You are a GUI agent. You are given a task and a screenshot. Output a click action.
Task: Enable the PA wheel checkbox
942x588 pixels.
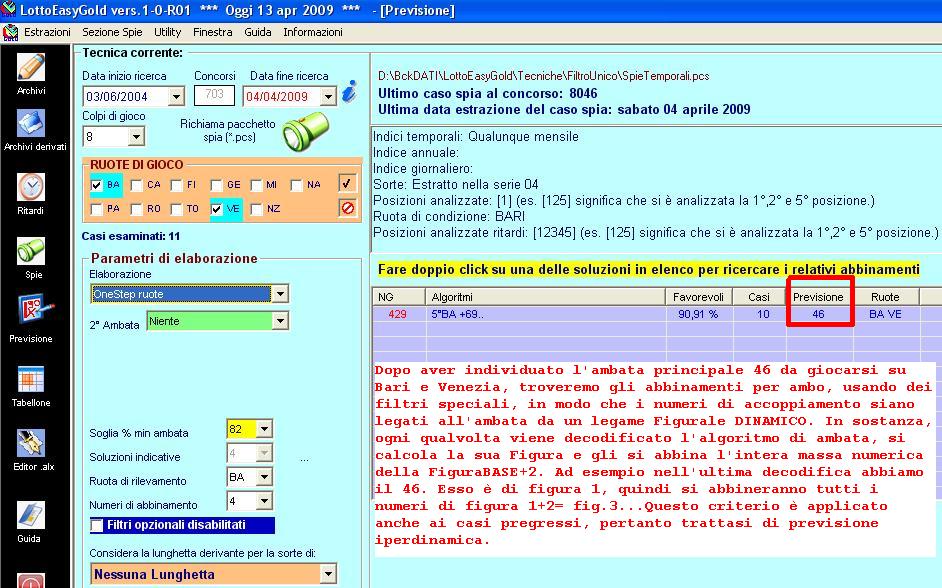[x=96, y=209]
